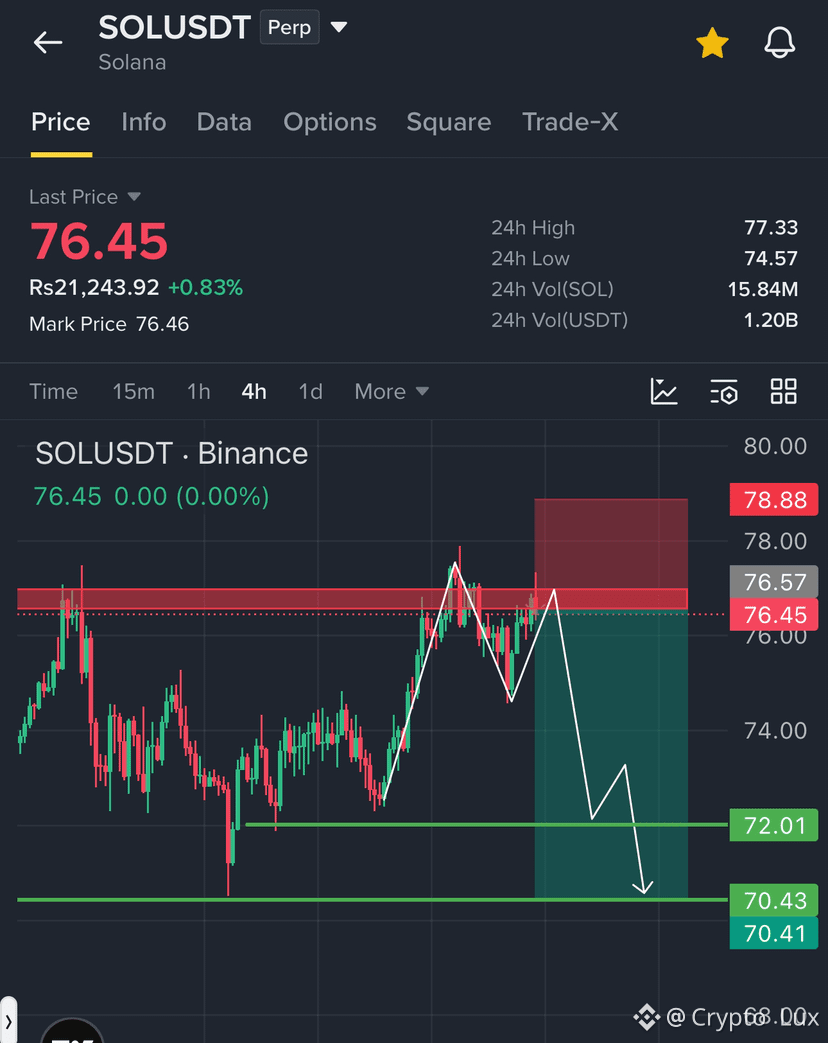This screenshot has width=828, height=1043.
Task: Click the 72.01 green price label
Action: pyautogui.click(x=774, y=825)
